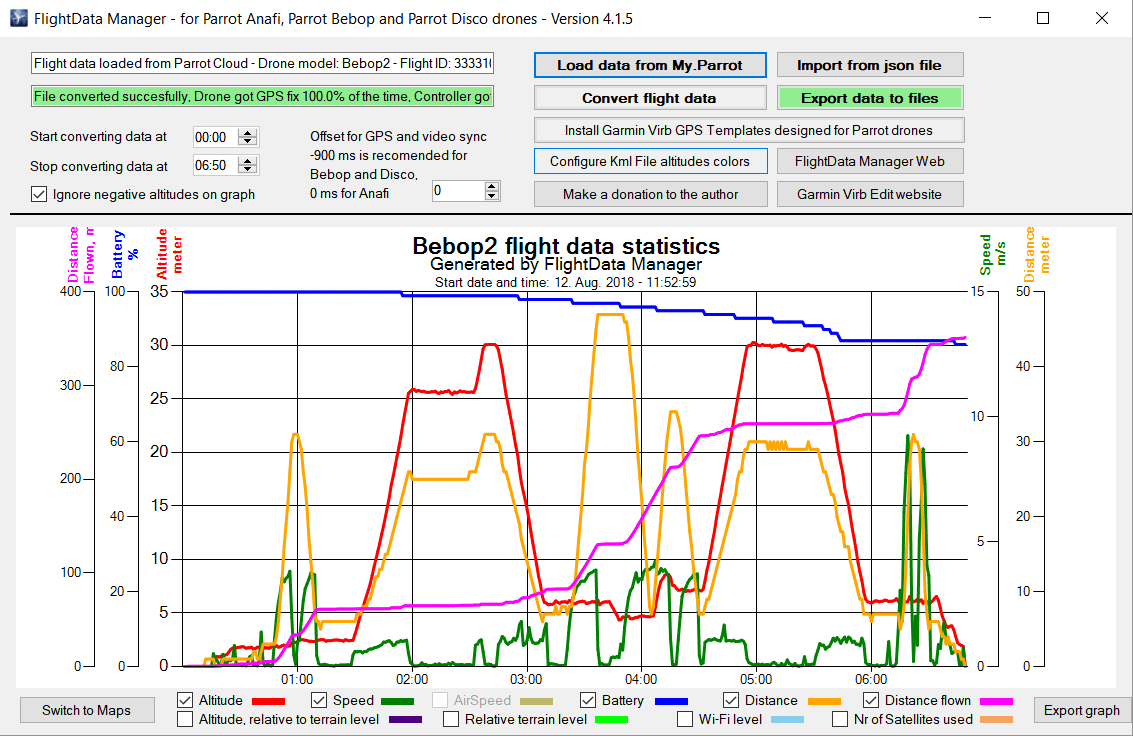Image resolution: width=1133 pixels, height=736 pixels.
Task: Click the orange Distance color swatch
Action: point(824,701)
